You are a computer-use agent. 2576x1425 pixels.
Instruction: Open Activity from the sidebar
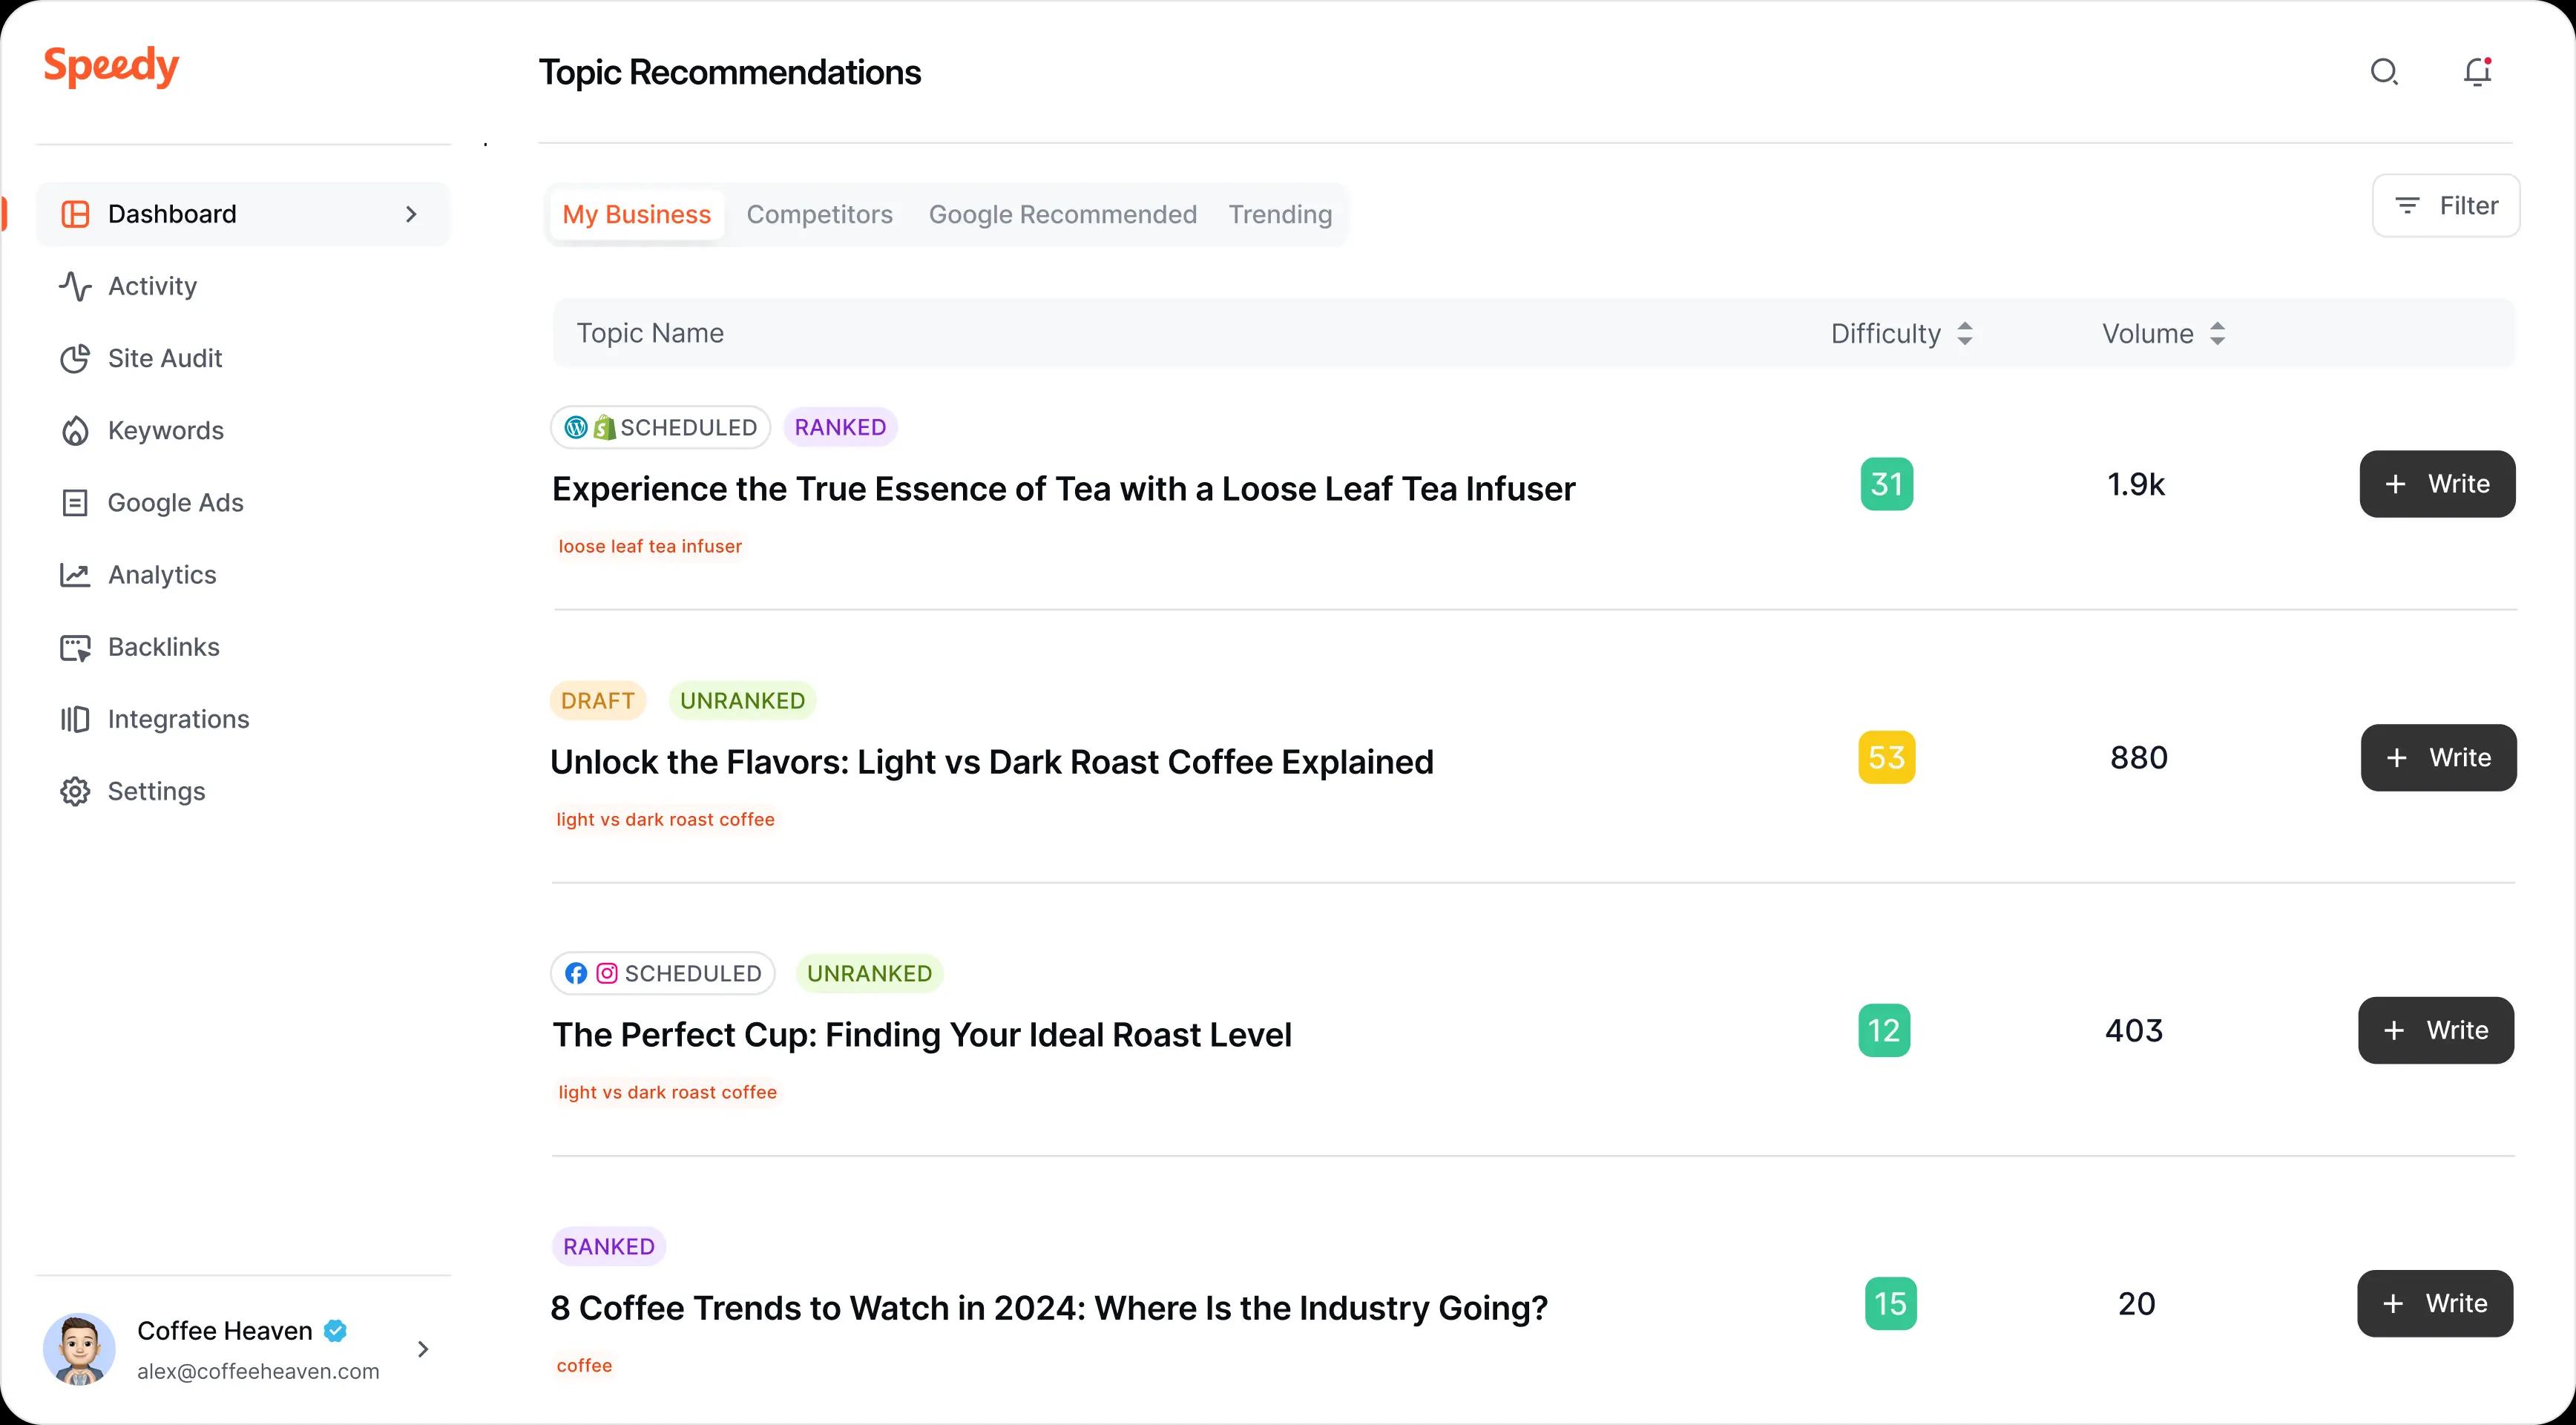tap(152, 286)
